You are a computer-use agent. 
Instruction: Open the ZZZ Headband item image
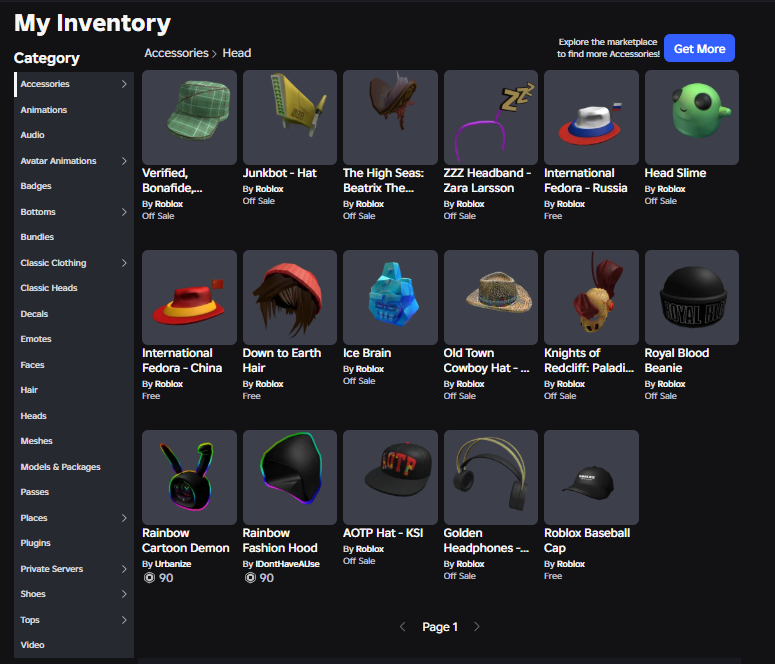(x=491, y=117)
